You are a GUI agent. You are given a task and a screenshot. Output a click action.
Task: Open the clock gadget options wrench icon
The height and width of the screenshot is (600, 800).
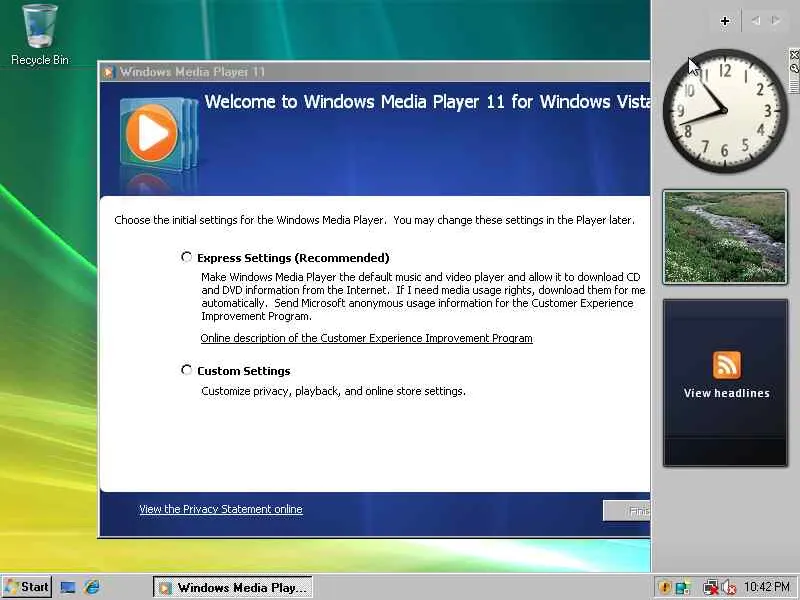click(x=794, y=67)
